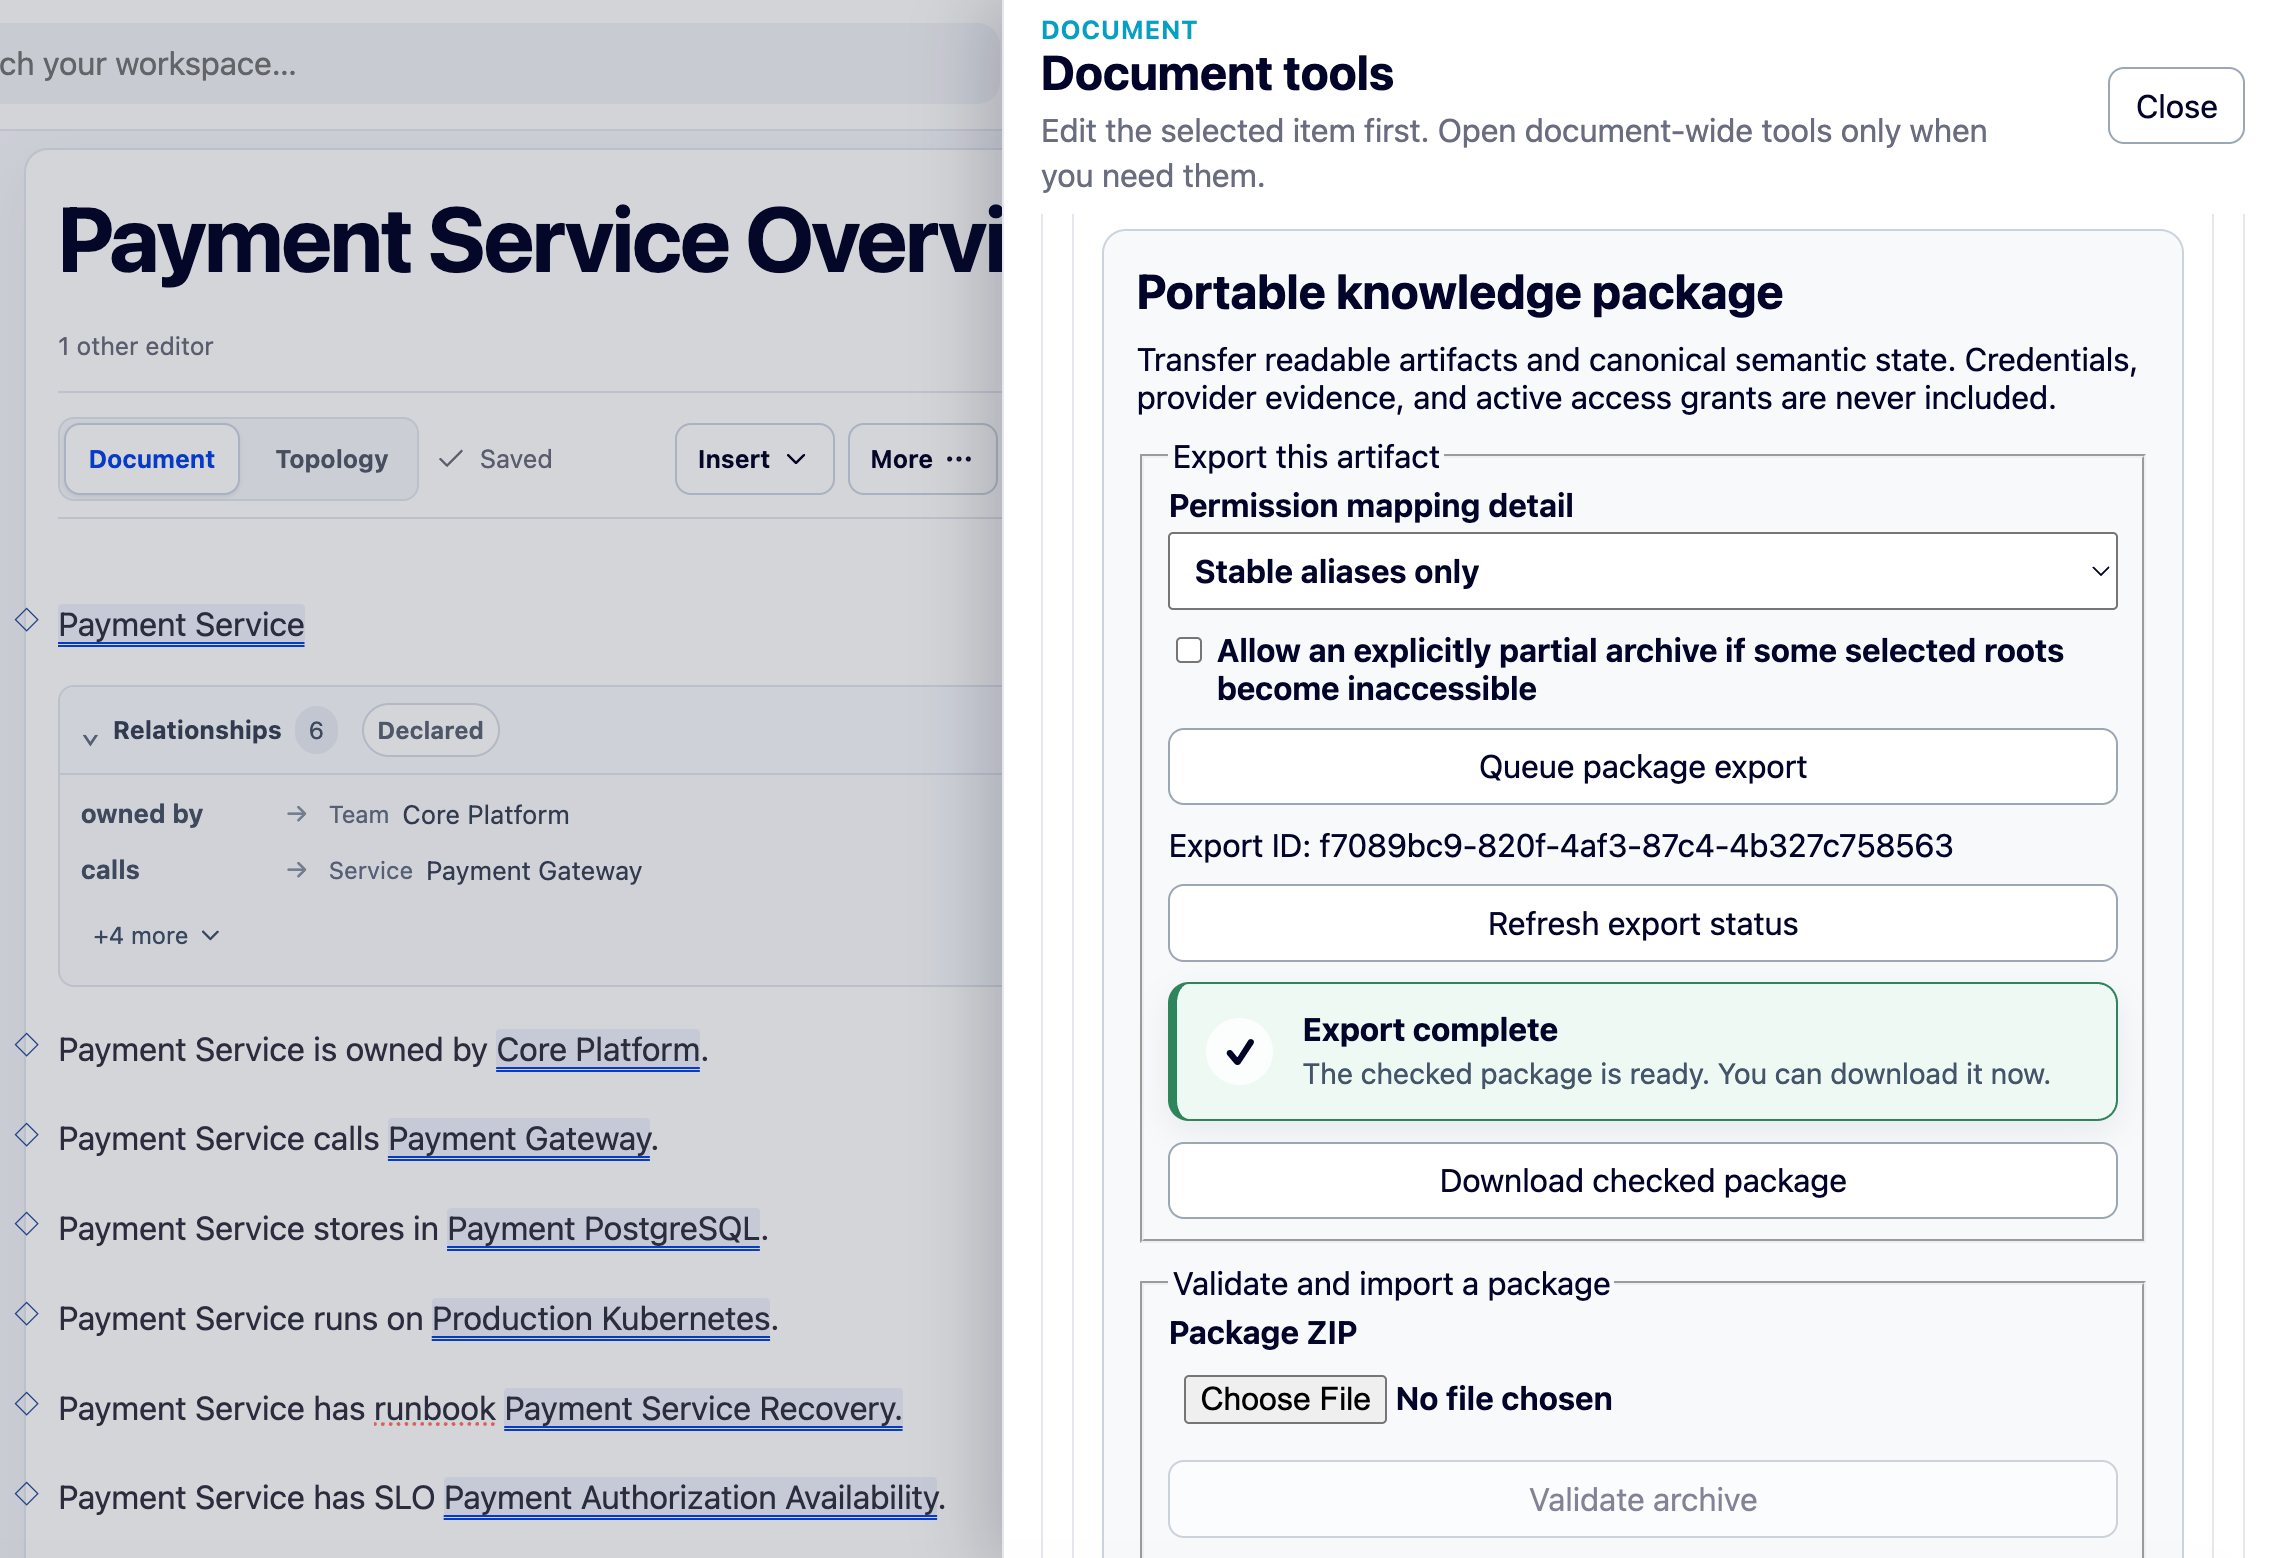Open the Payment Authorization Availability link

pos(691,1498)
